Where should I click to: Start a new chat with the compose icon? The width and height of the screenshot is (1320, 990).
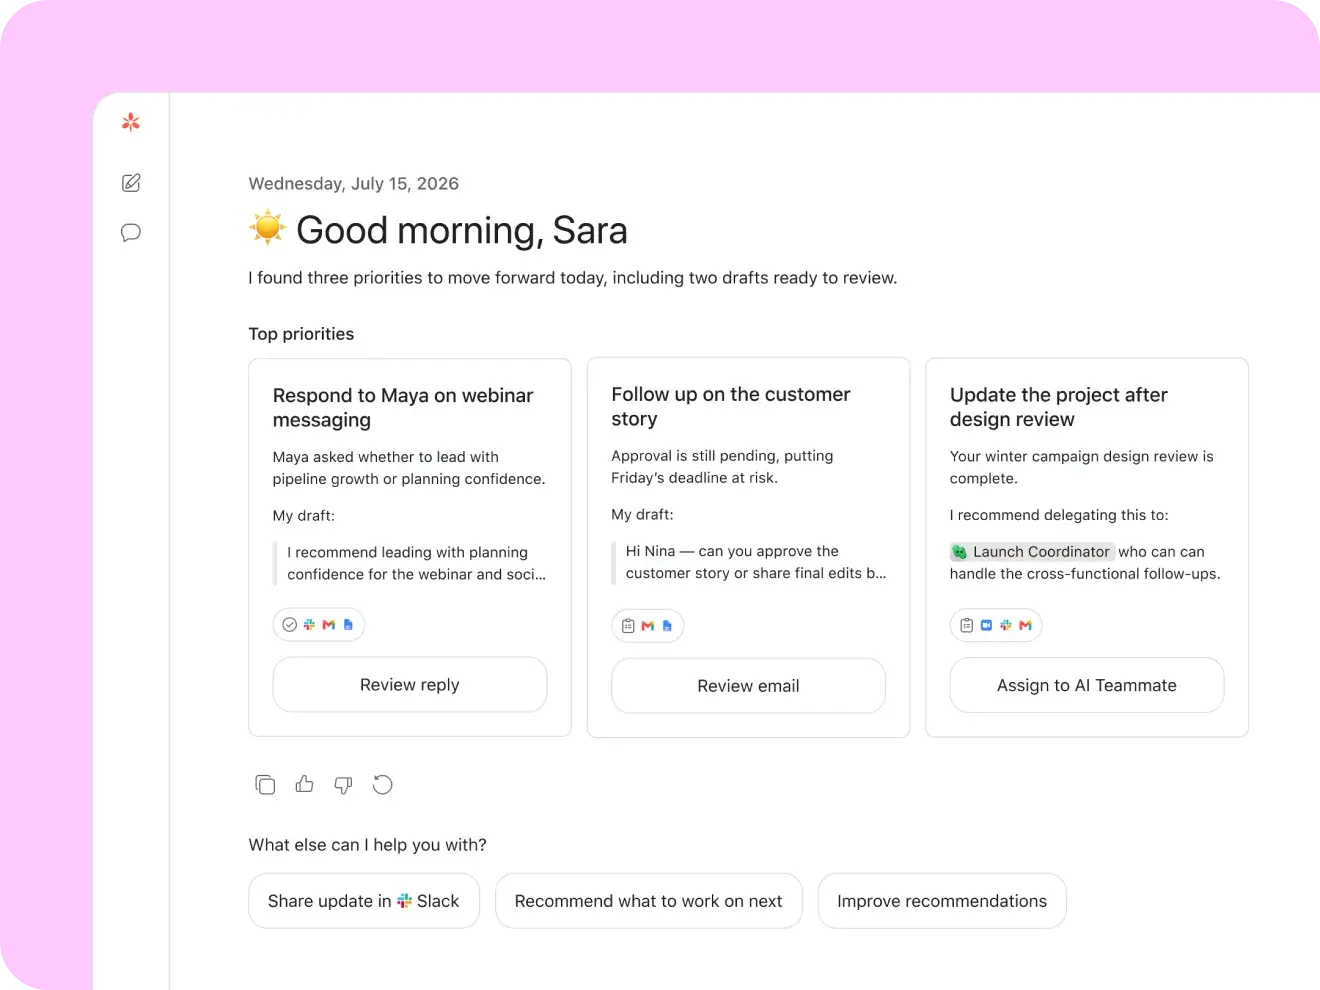pos(131,183)
